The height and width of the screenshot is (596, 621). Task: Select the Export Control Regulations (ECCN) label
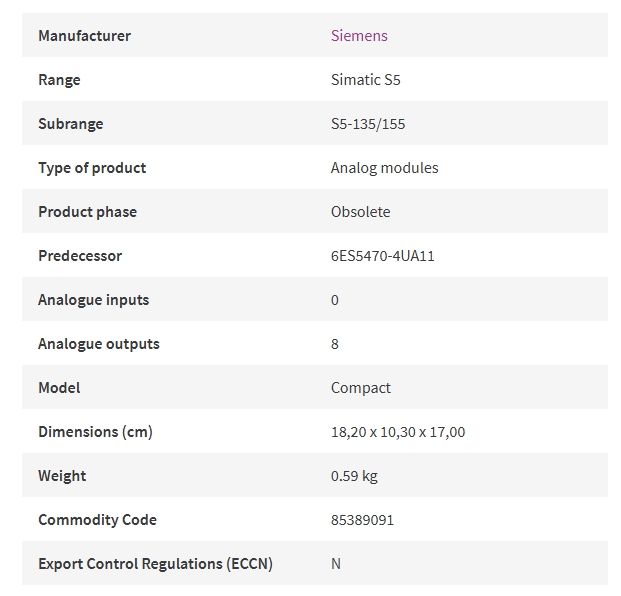tap(155, 564)
